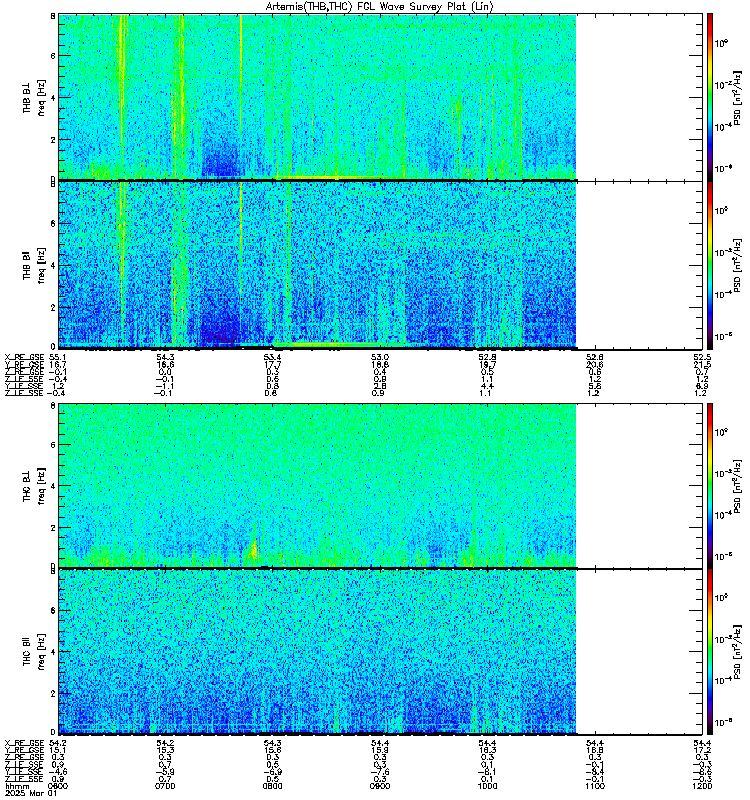The height and width of the screenshot is (800, 750).
Task: Click the 0800 time axis label
Action: coord(272,786)
